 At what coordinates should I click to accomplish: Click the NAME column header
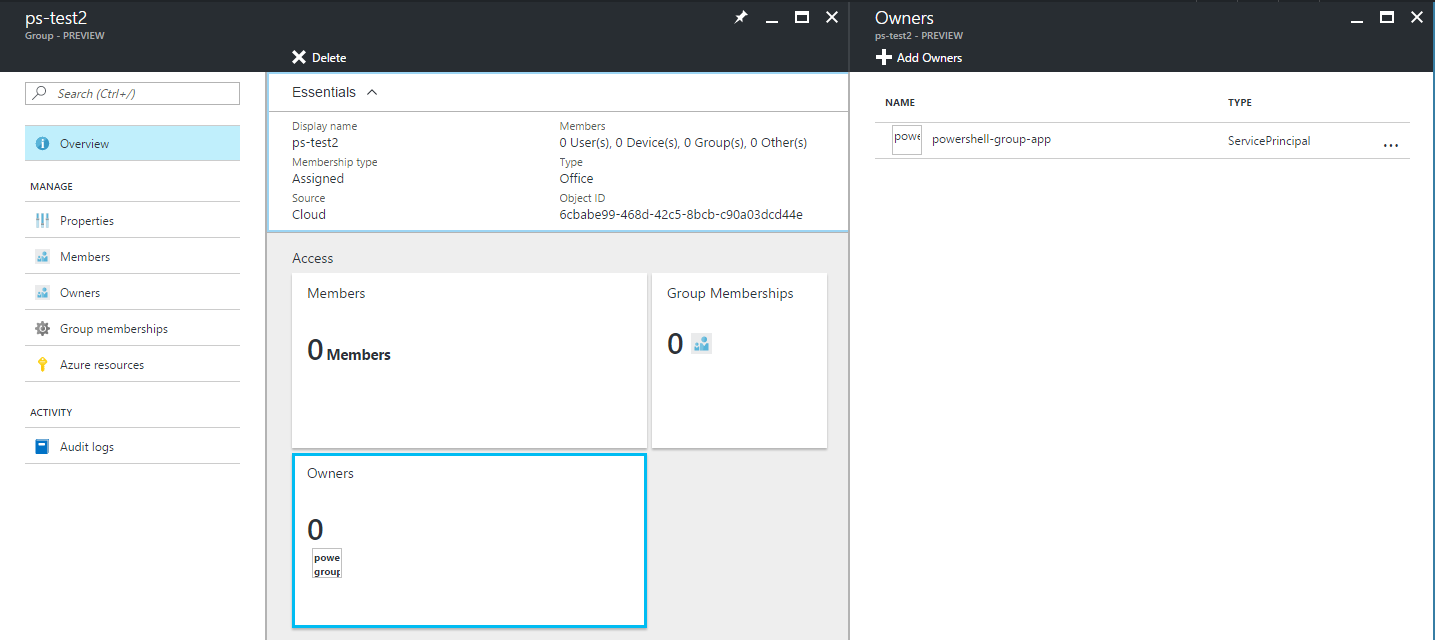(x=900, y=103)
